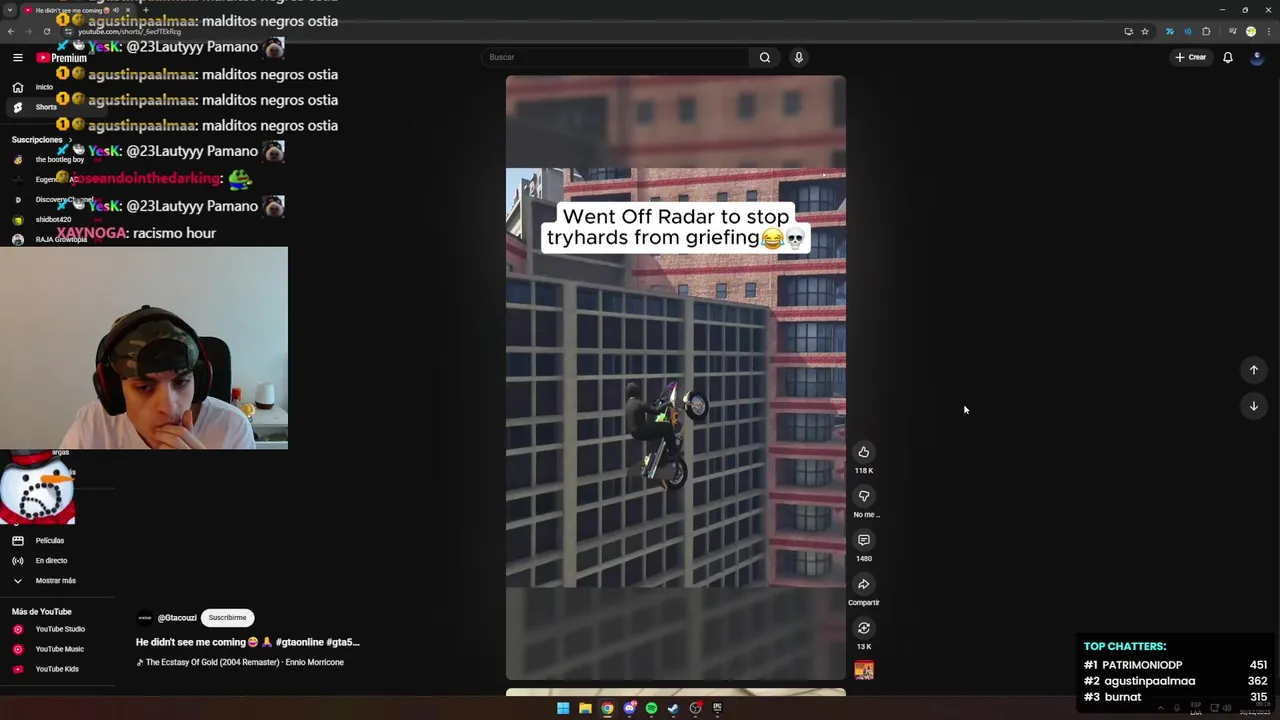
Task: Go to previous Short with up arrow
Action: [1254, 370]
